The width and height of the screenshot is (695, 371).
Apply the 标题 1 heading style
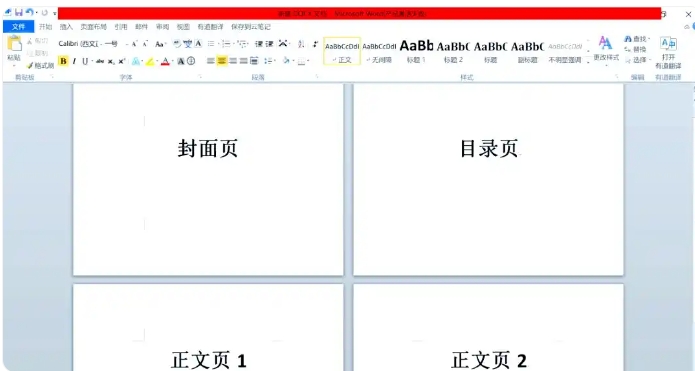(416, 51)
